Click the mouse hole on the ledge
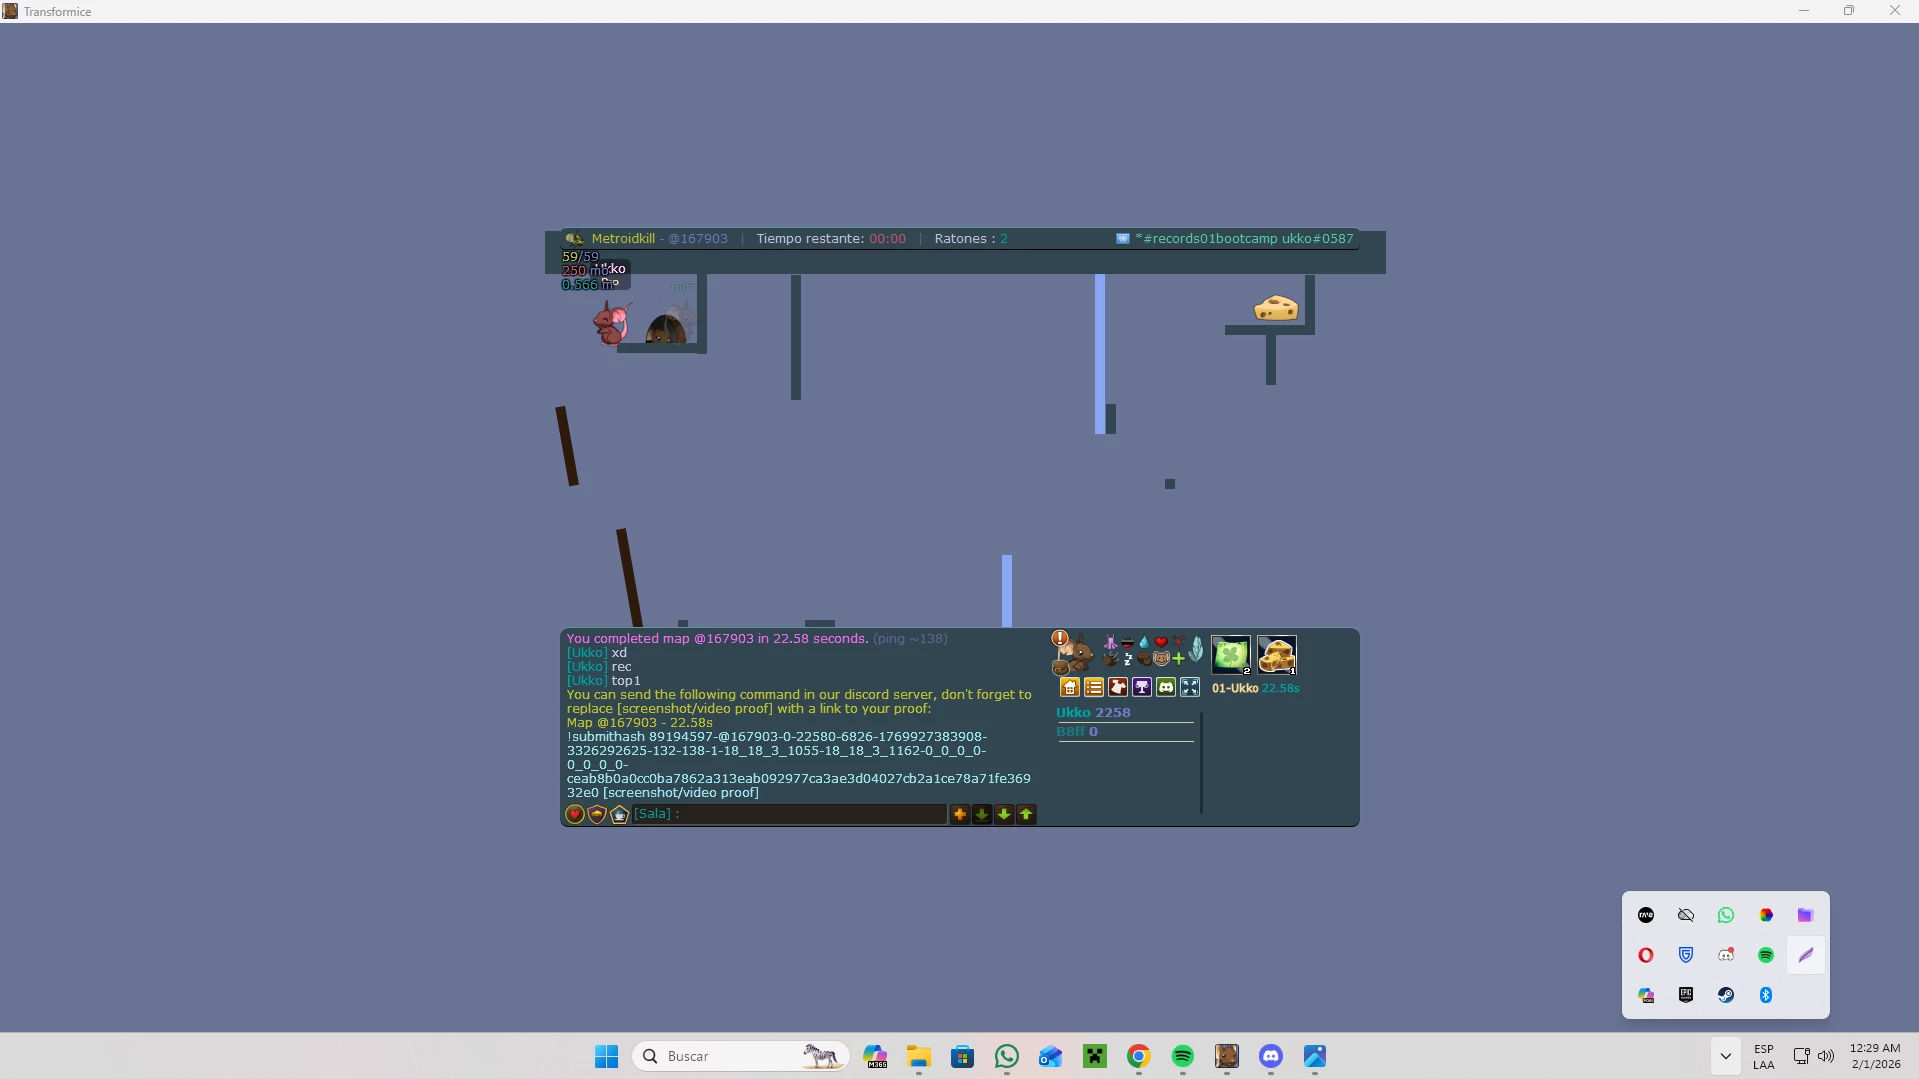Image resolution: width=1919 pixels, height=1079 pixels. coord(666,328)
